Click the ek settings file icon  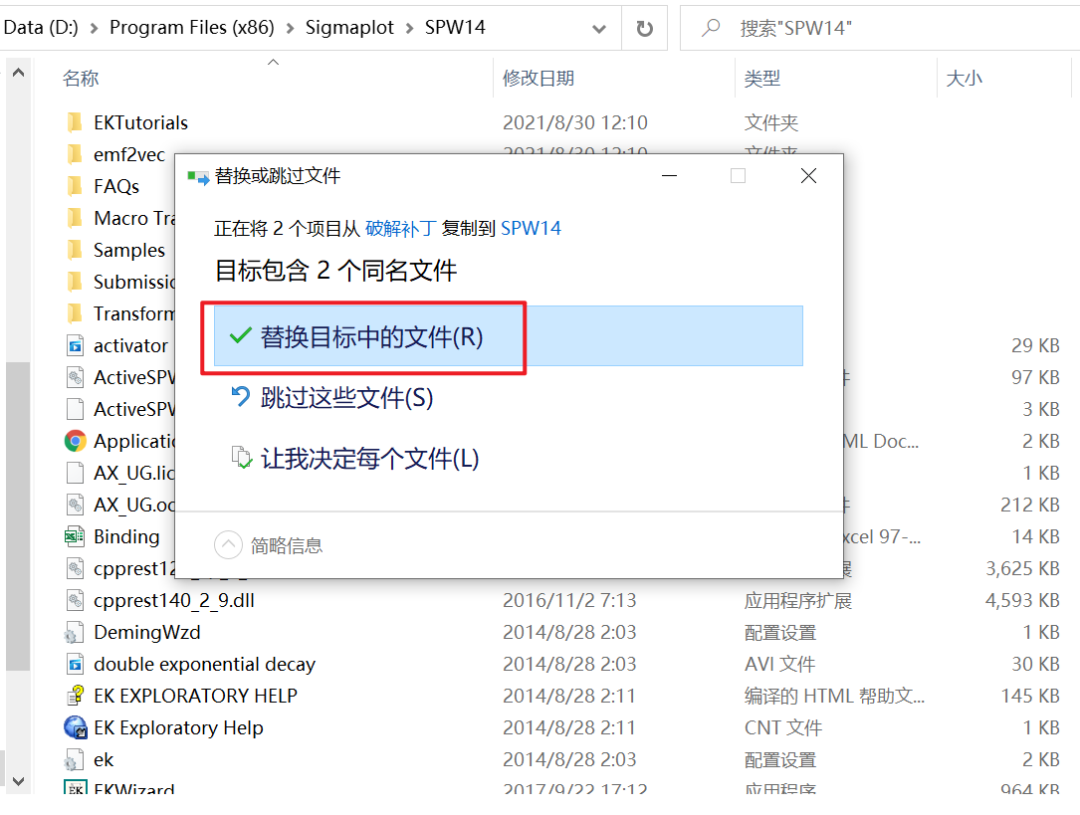tap(74, 760)
